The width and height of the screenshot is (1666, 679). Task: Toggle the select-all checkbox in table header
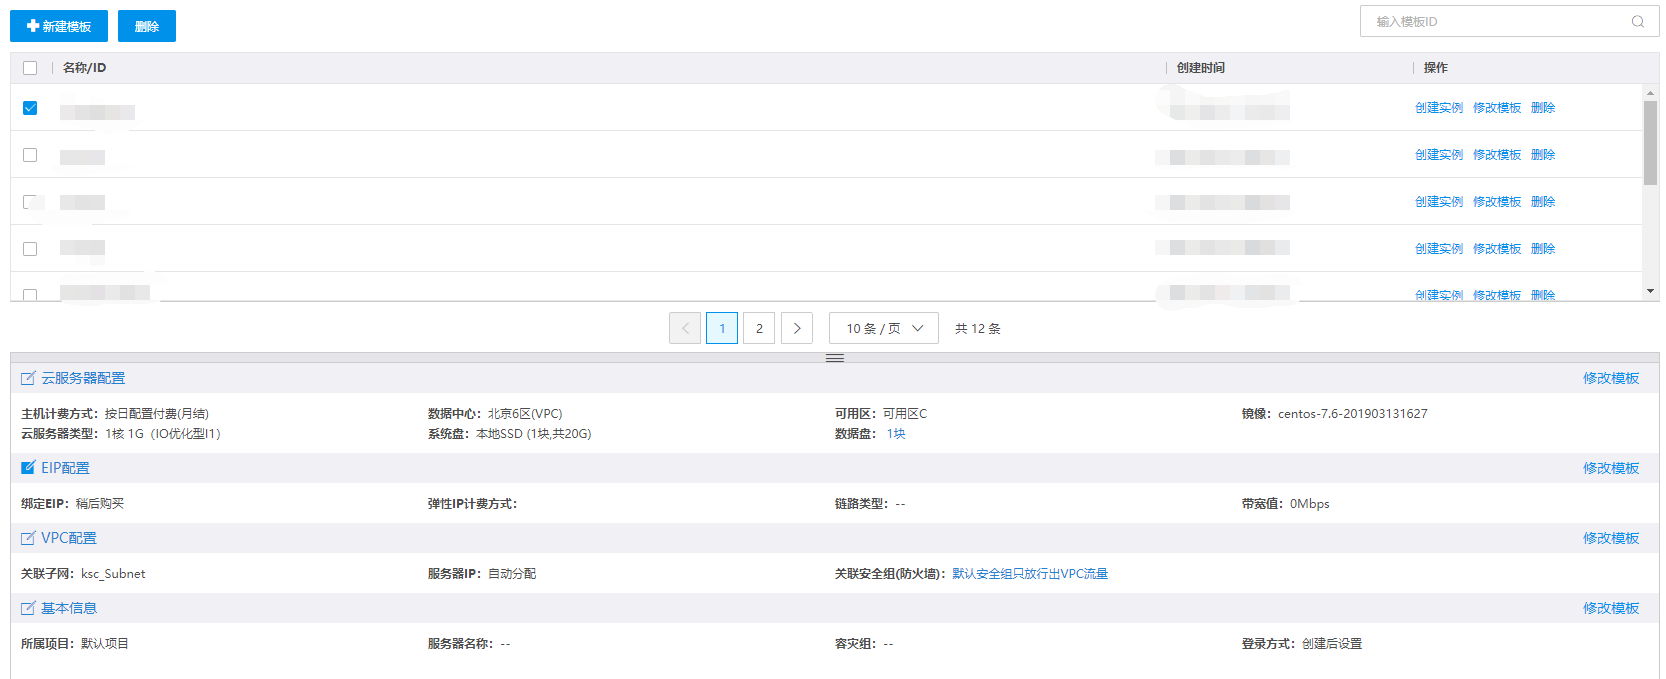[30, 68]
